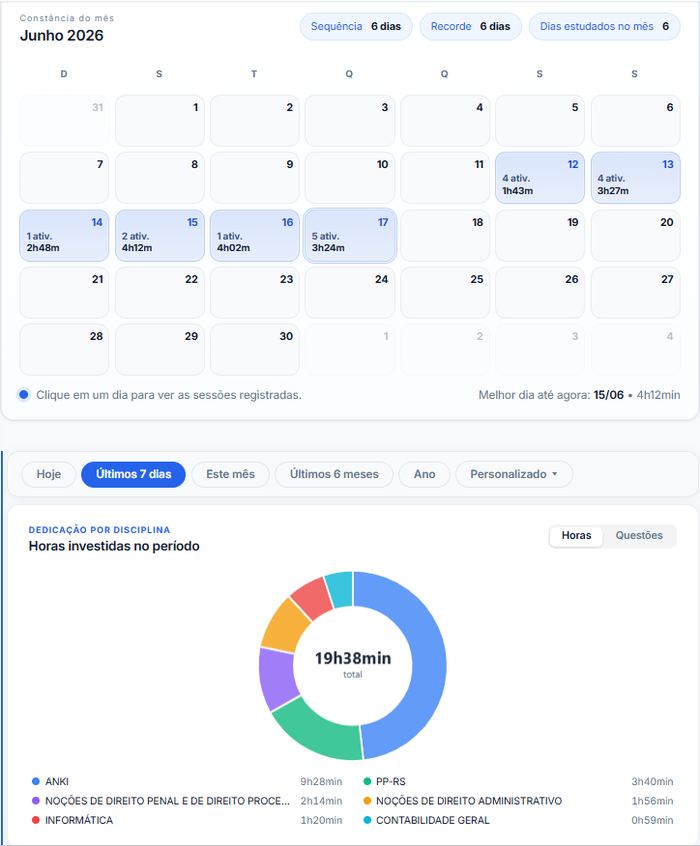
Task: Click the Sequência 6 dias badge
Action: pos(356,26)
